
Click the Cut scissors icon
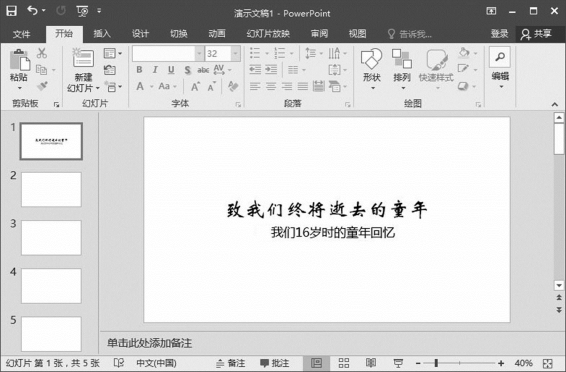42,53
